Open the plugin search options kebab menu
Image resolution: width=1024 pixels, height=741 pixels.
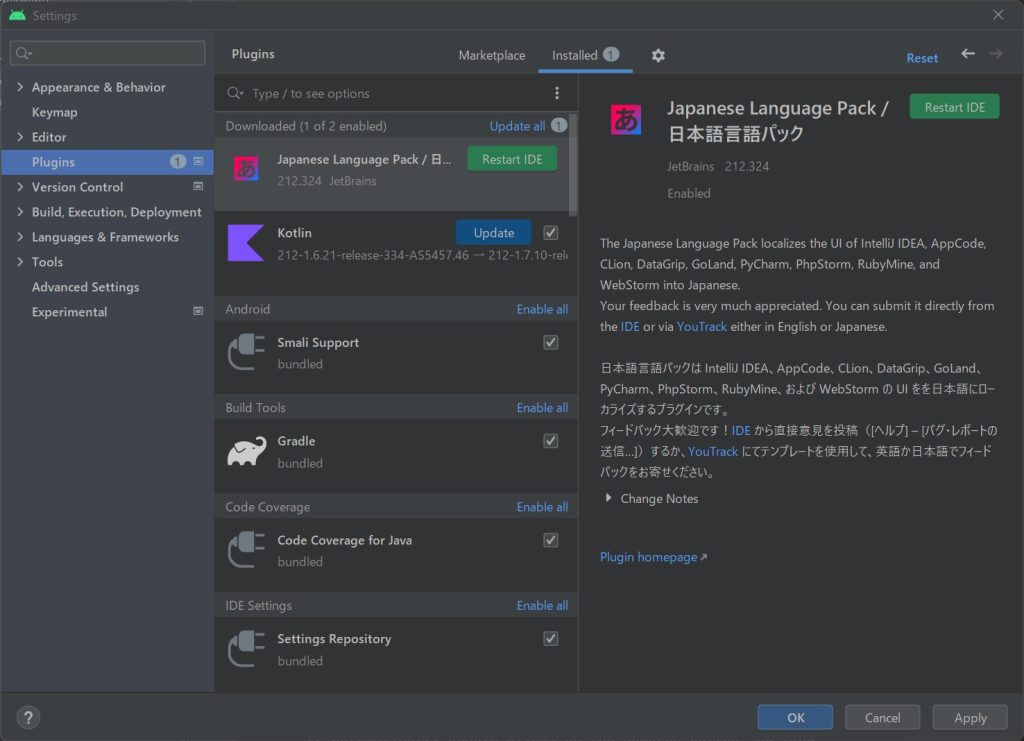[x=556, y=93]
